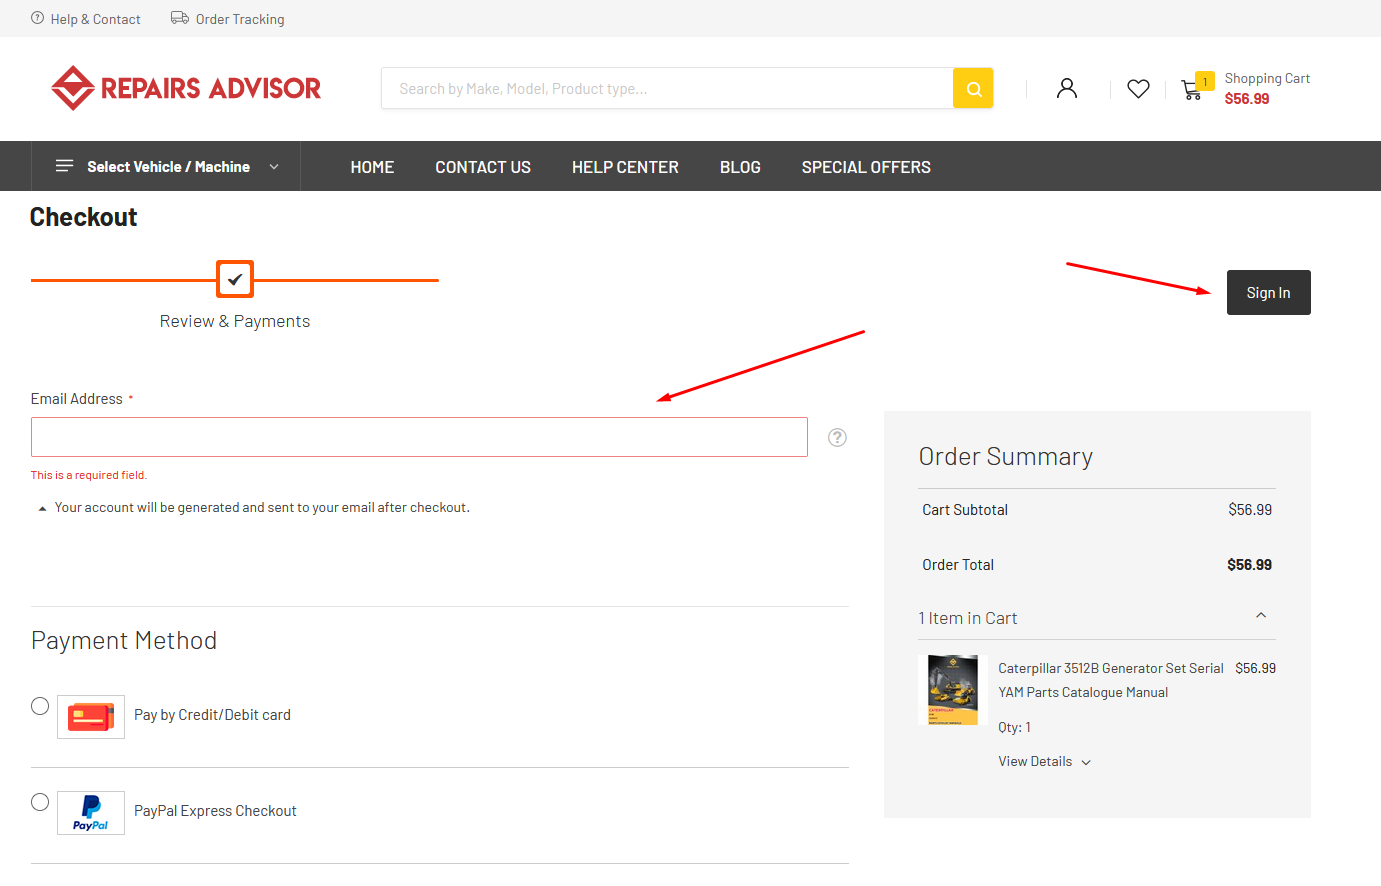Open Select Vehicle / Machine dropdown
Viewport: 1381px width, 886px height.
click(166, 167)
